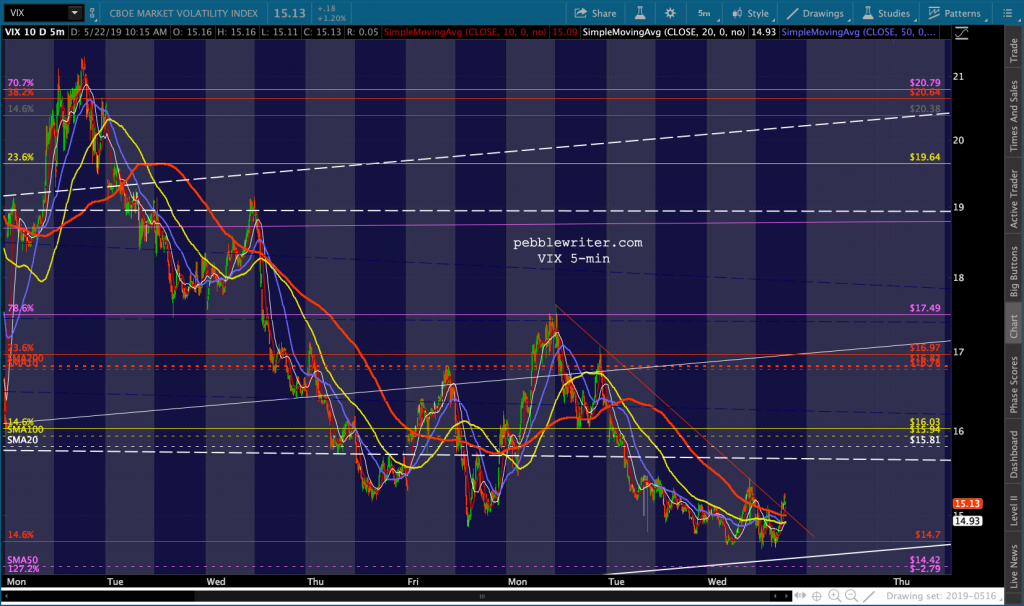The image size is (1024, 606).
Task: Open chart settings gear icon
Action: pos(670,13)
